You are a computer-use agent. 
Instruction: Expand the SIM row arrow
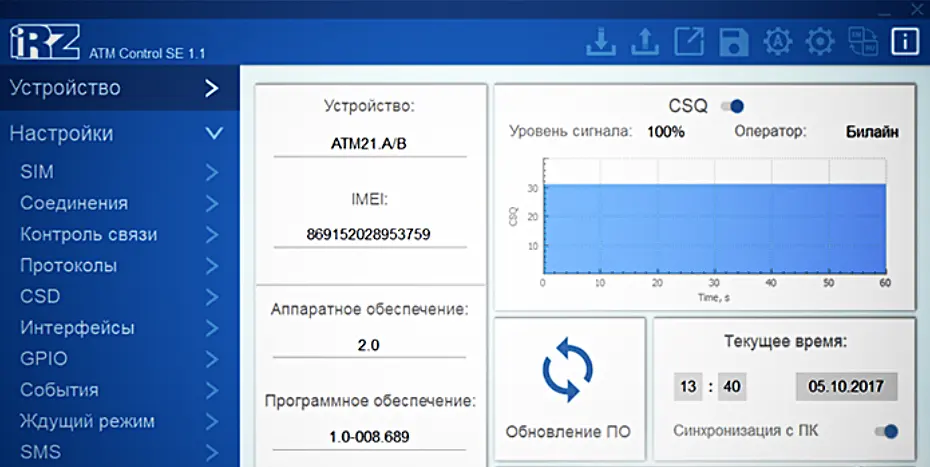click(x=212, y=172)
